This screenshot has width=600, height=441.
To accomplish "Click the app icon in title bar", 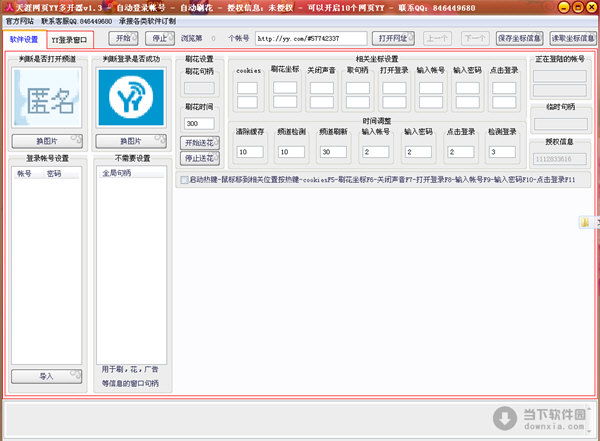I will coord(8,7).
